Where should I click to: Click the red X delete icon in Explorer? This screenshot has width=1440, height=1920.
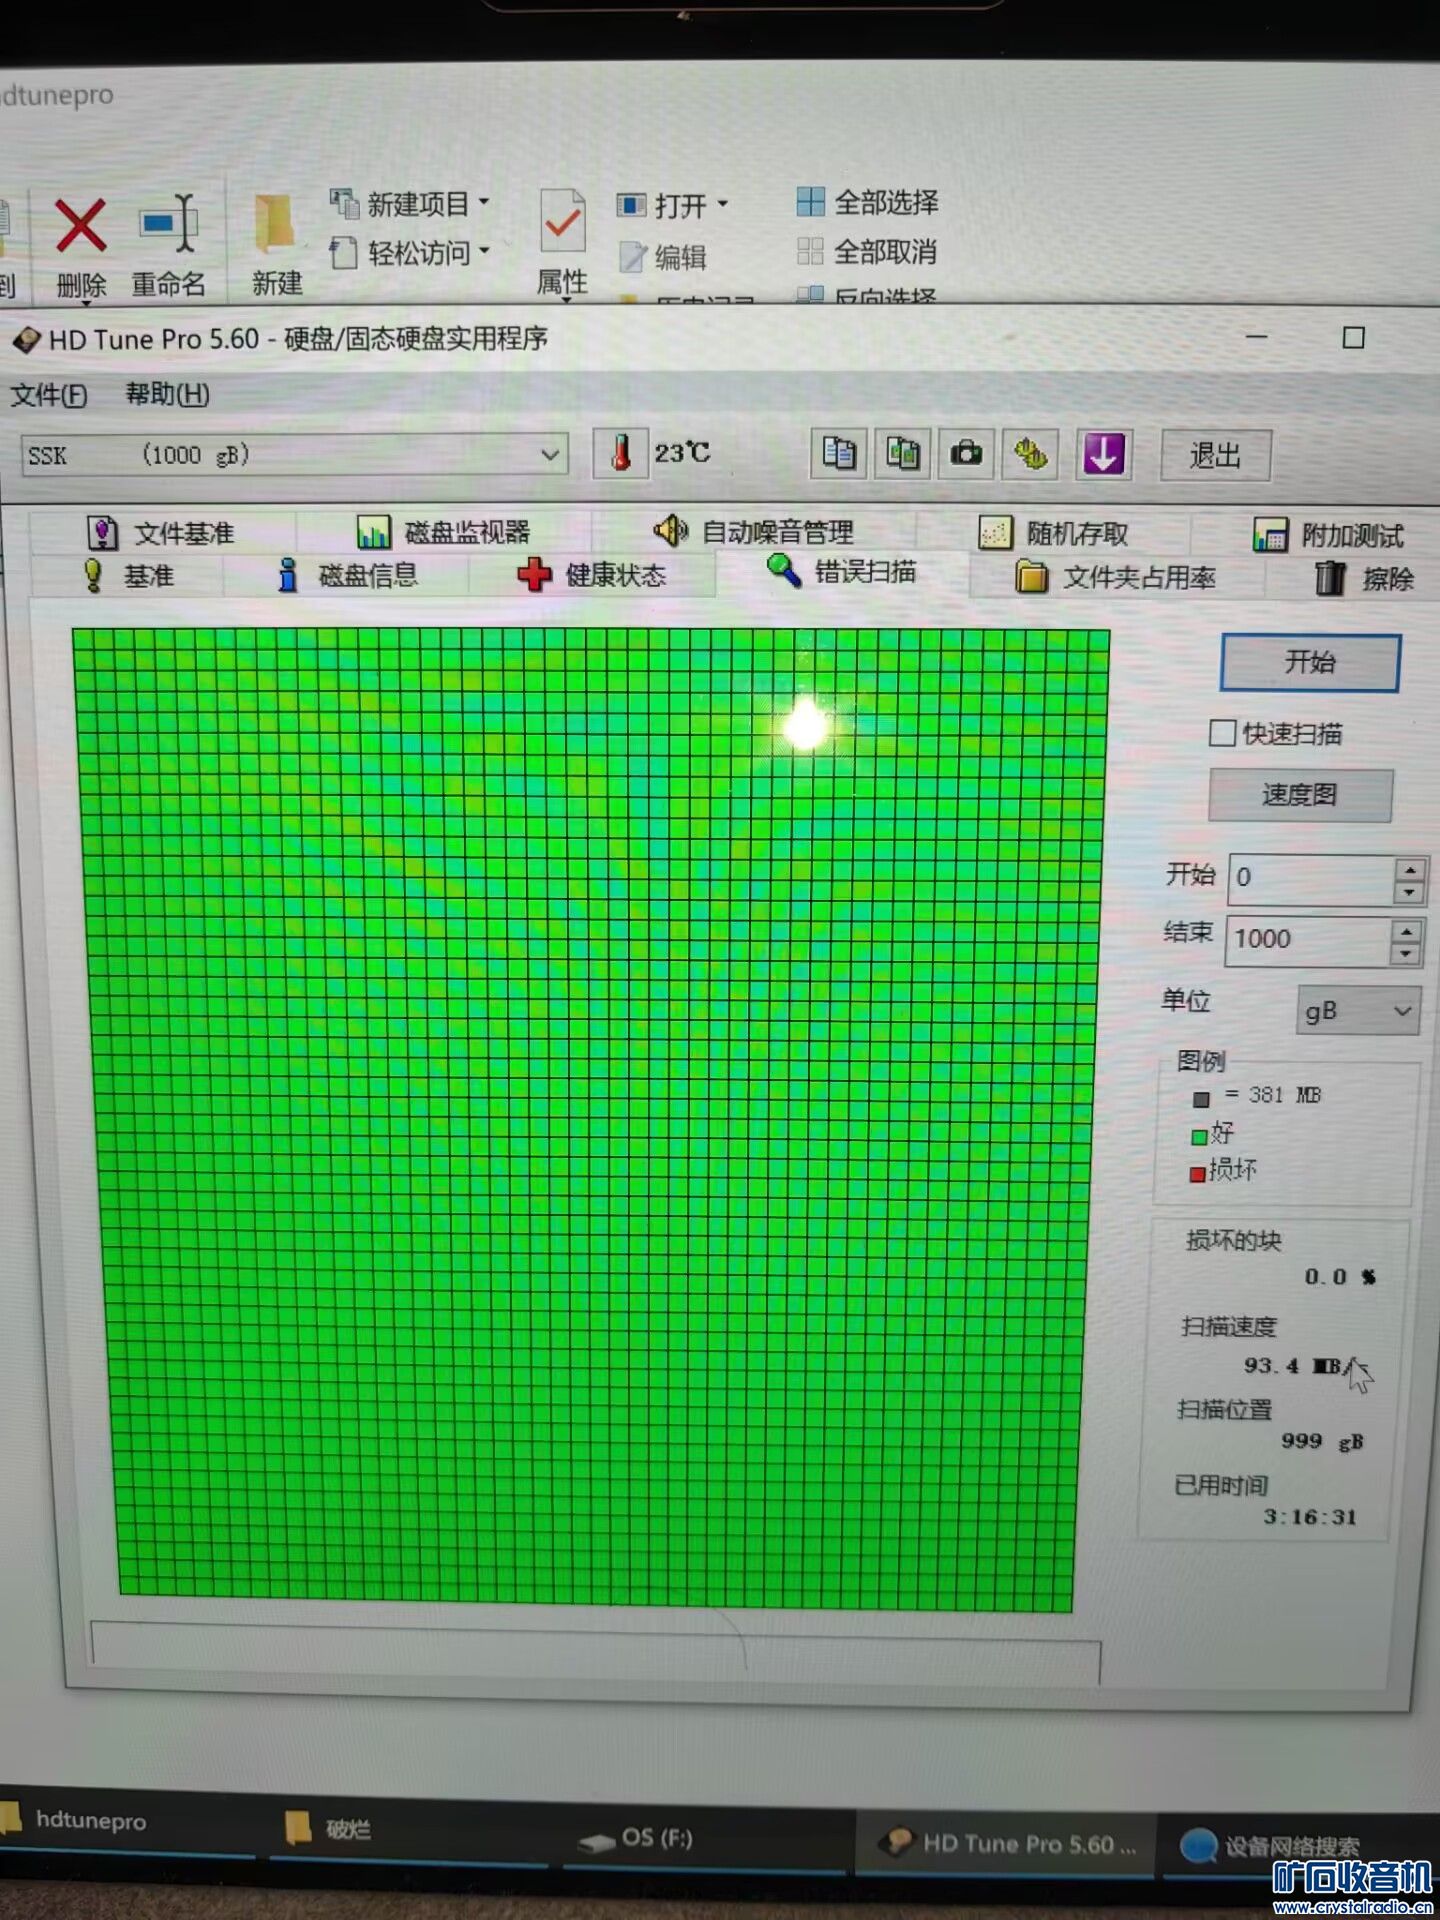81,226
